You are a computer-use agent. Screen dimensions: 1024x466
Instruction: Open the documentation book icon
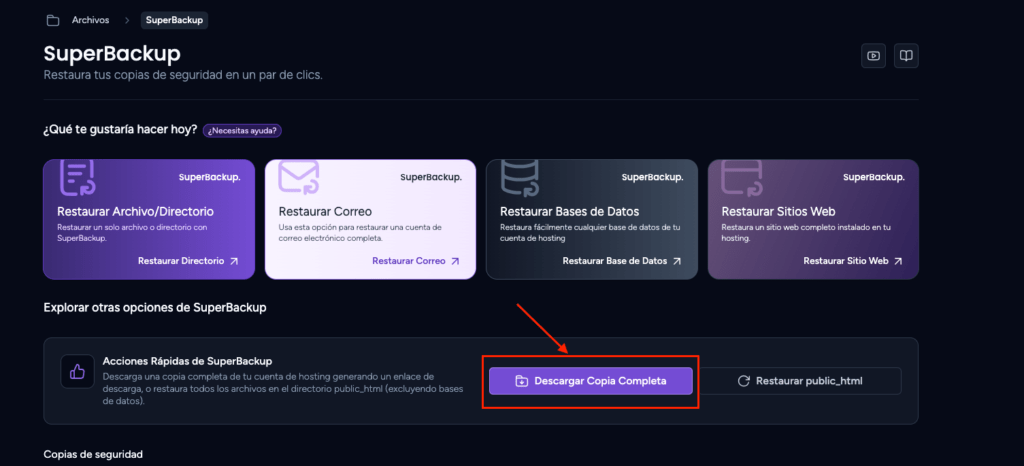point(906,55)
